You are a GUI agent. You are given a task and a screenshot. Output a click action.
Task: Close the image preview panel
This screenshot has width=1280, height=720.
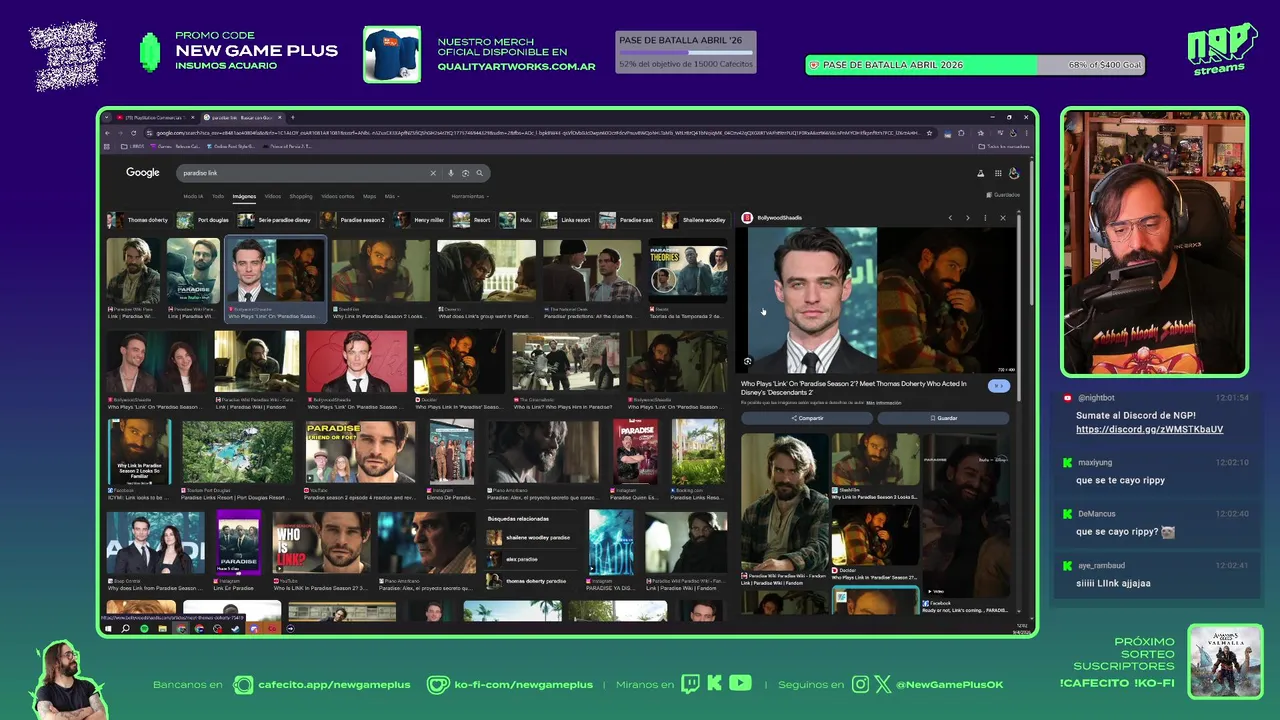click(1003, 218)
